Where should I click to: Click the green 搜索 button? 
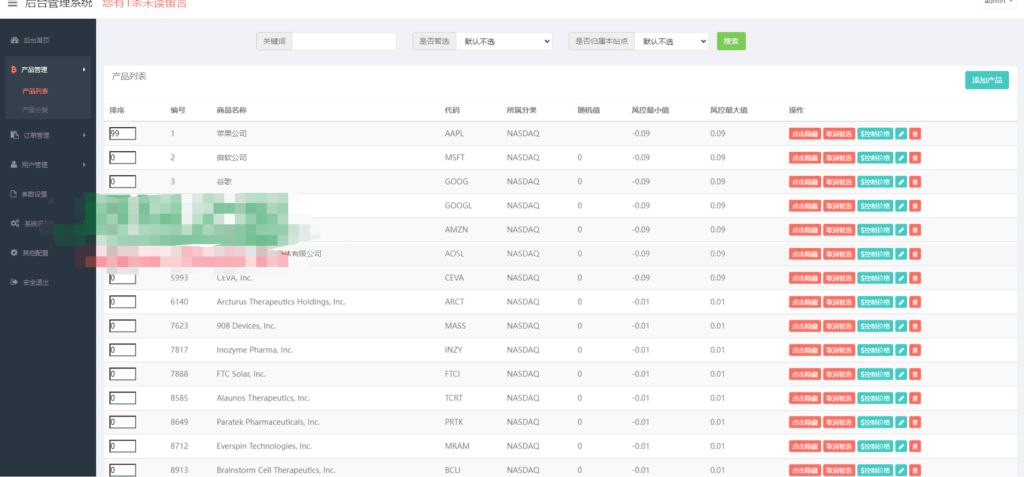pyautogui.click(x=731, y=41)
